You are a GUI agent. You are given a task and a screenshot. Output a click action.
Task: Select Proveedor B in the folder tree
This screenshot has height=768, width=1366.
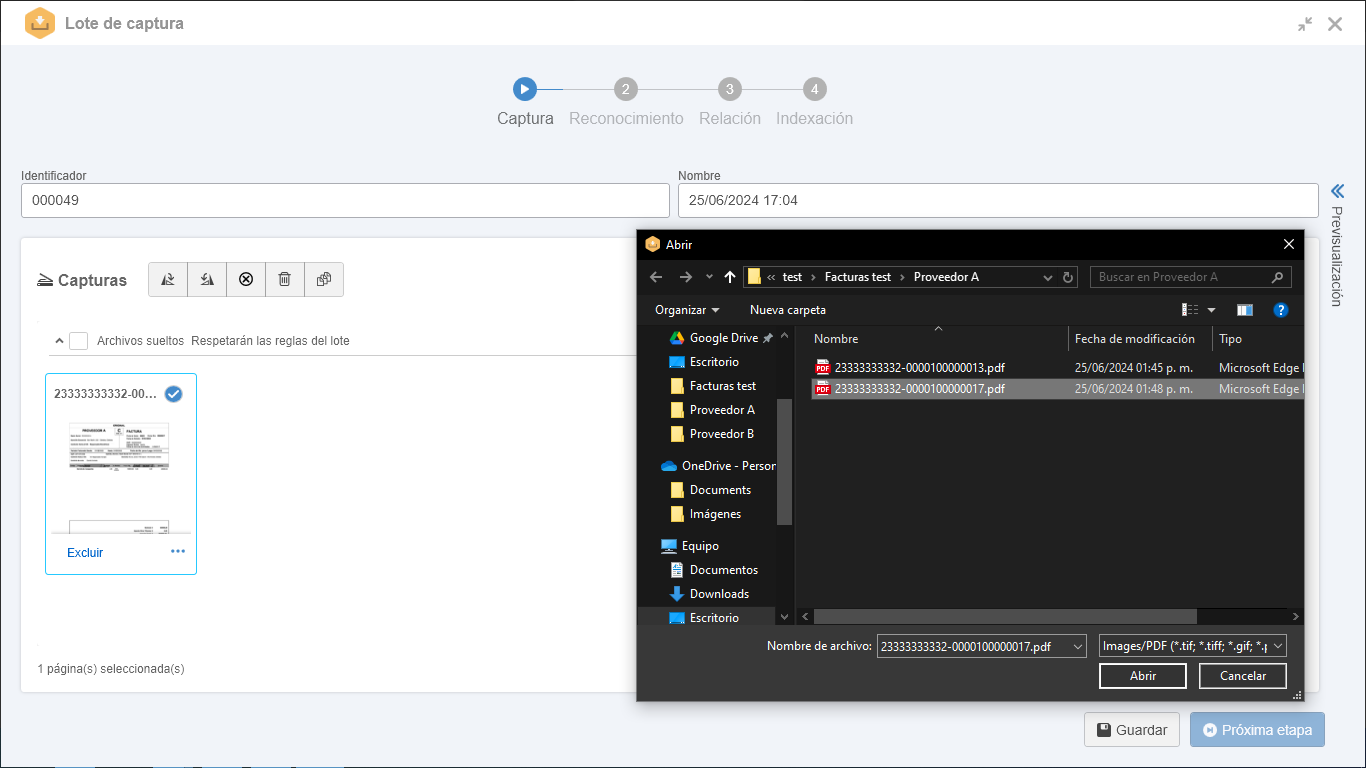(x=721, y=434)
